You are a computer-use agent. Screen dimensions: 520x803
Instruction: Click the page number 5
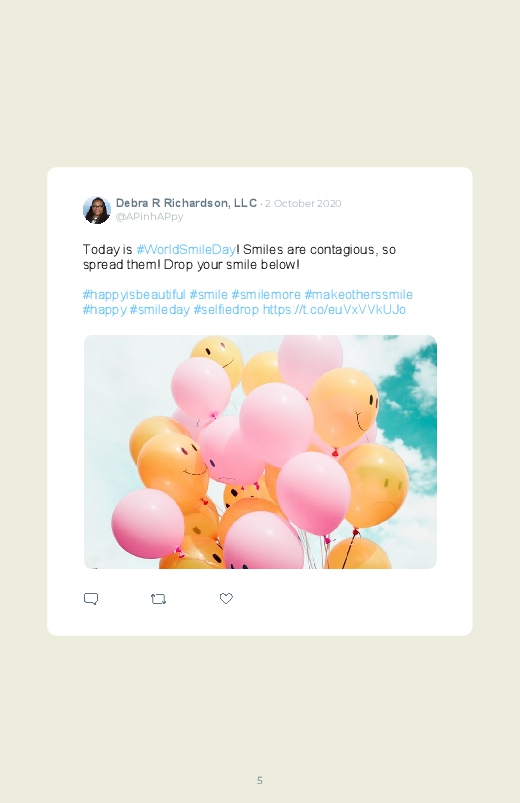click(260, 780)
